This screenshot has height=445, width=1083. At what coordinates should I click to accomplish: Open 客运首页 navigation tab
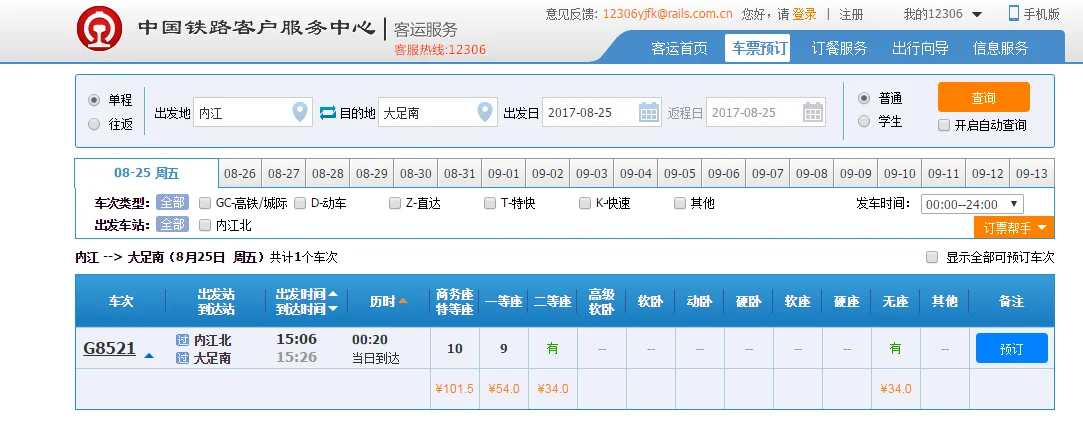point(679,48)
